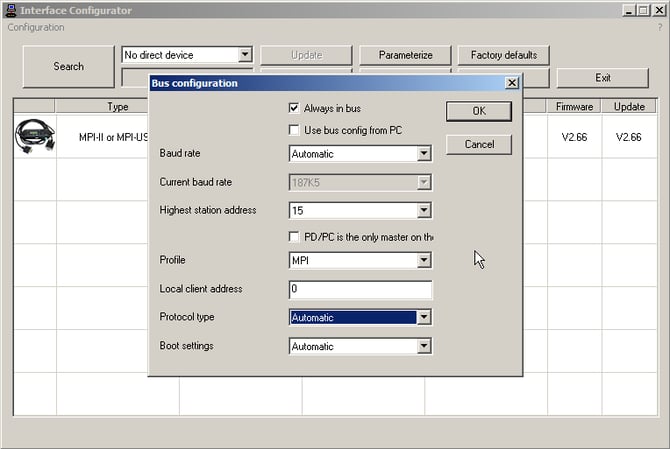Screen dimensions: 670x449
Task: Enable Use bus config from PC
Action: [x=294, y=130]
